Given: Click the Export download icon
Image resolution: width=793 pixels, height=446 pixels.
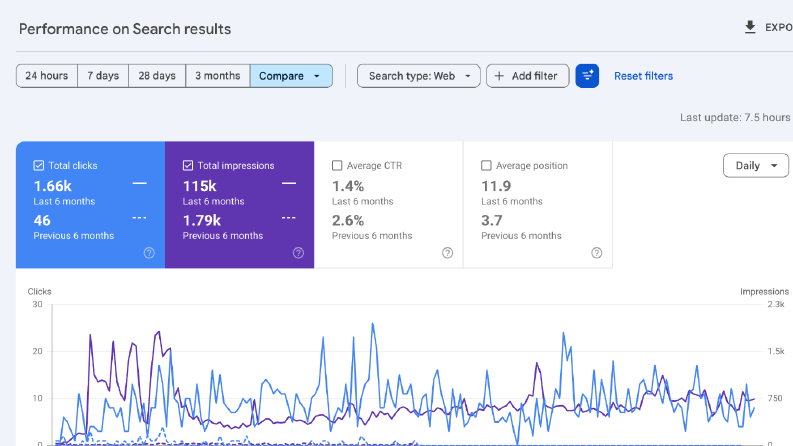Looking at the screenshot, I should (x=750, y=27).
